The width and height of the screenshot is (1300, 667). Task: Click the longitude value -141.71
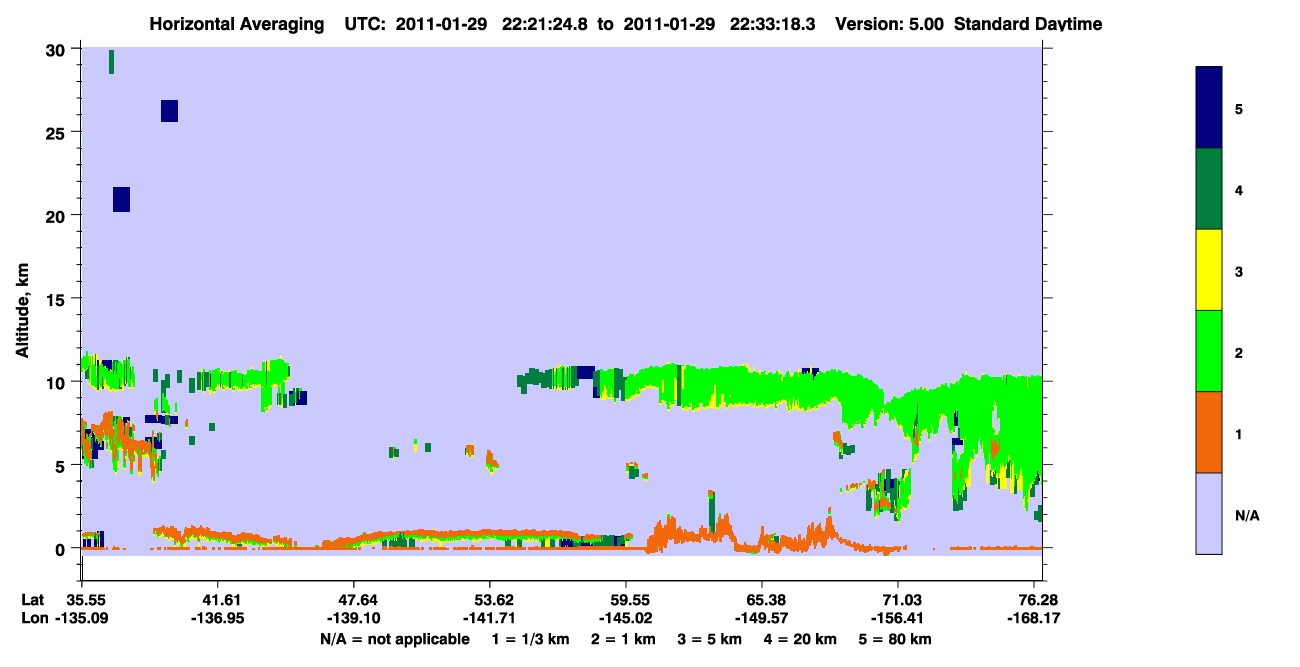click(490, 619)
